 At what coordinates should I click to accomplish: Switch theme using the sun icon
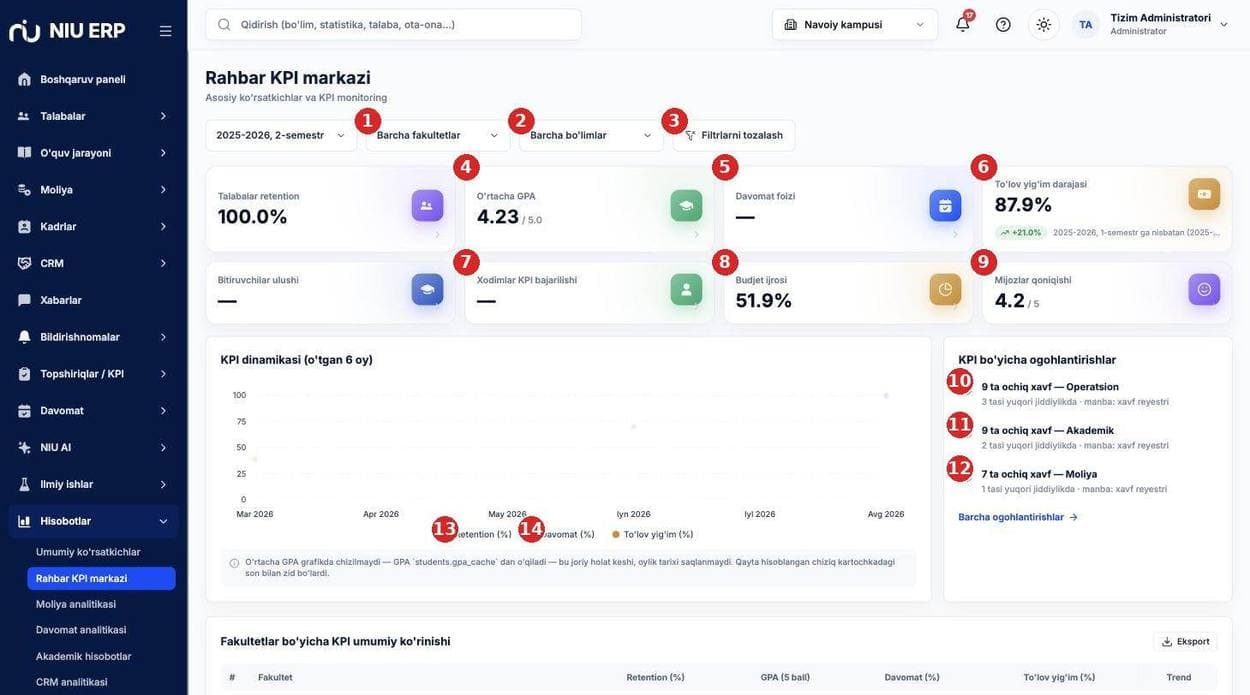point(1044,24)
